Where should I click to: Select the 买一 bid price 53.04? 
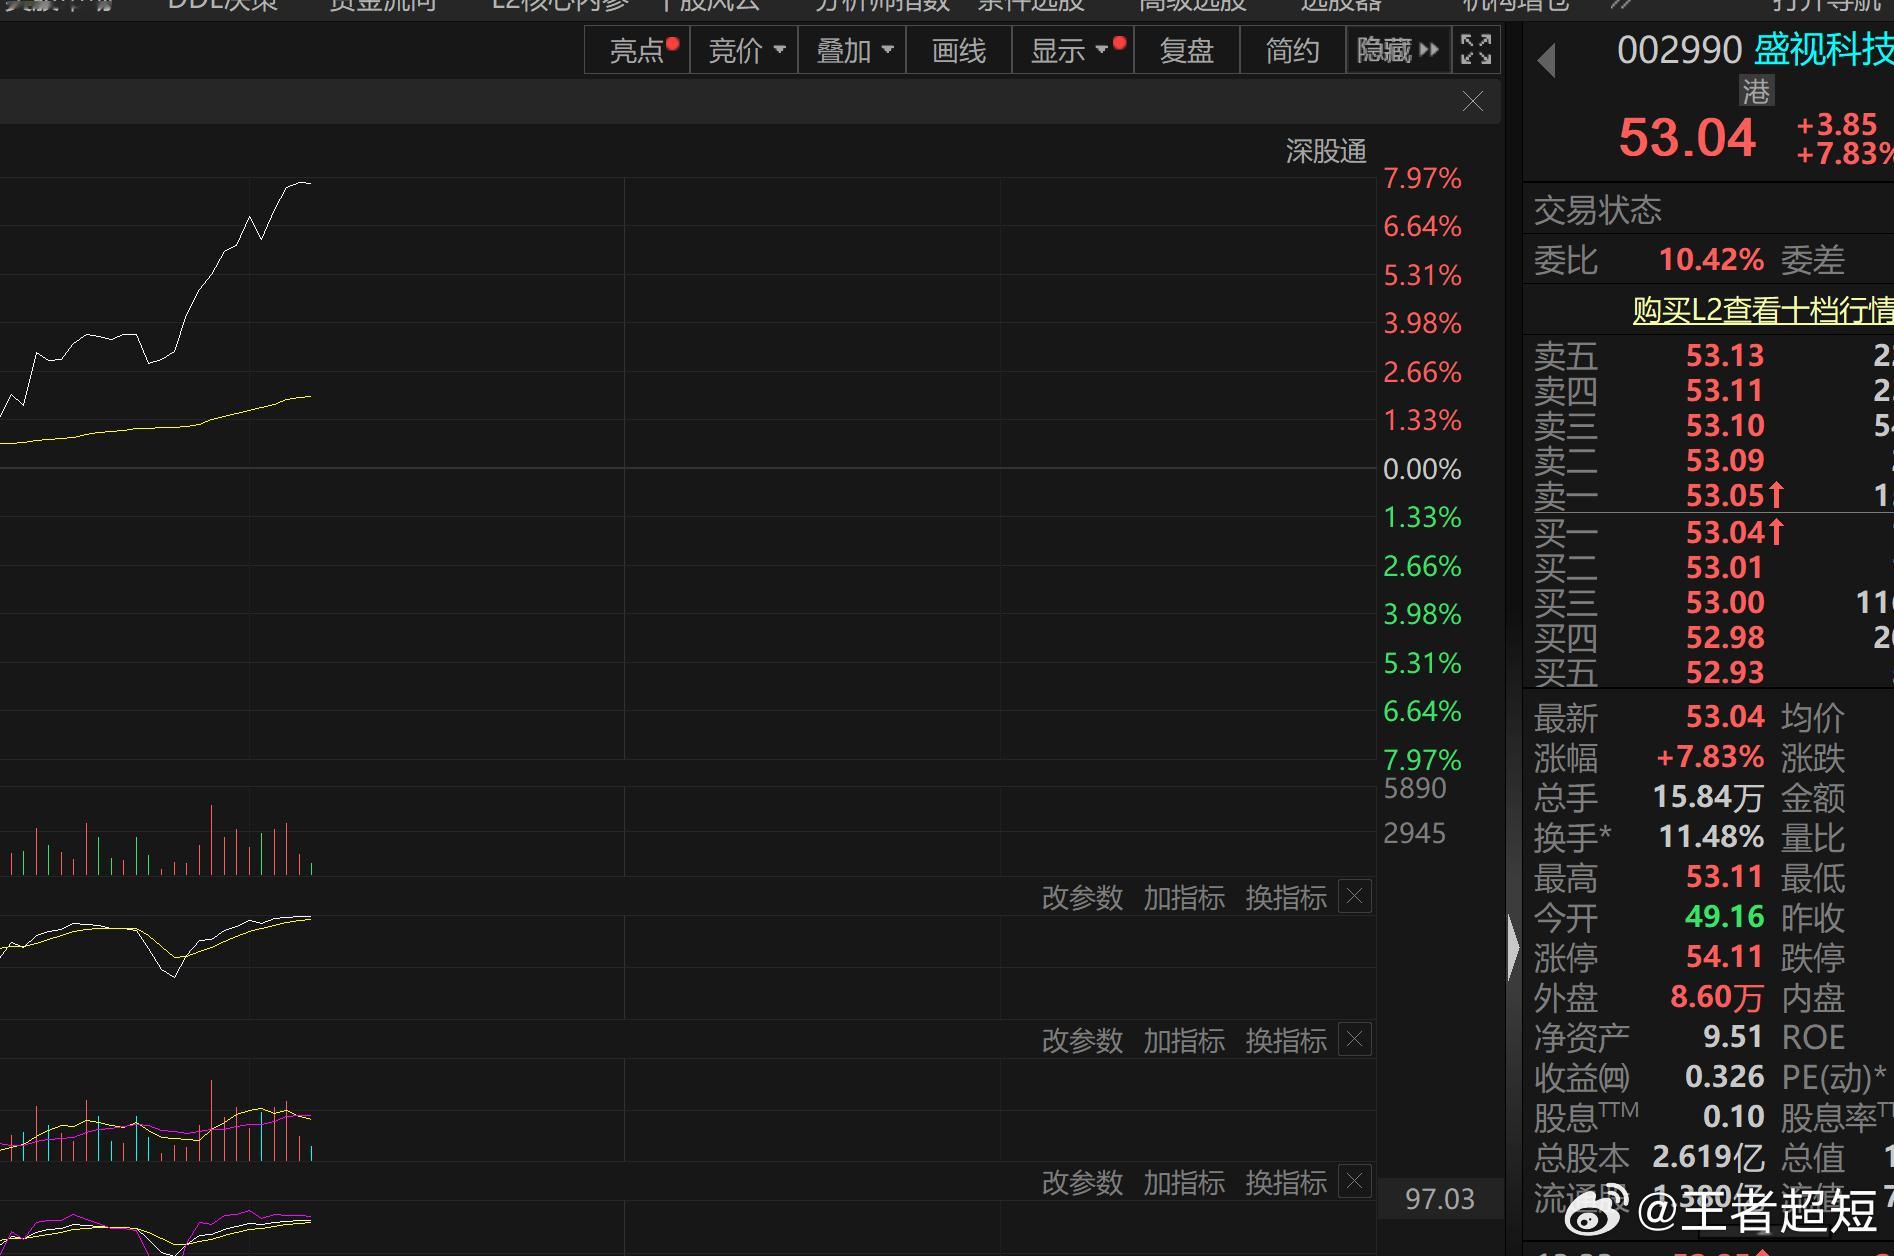point(1725,532)
